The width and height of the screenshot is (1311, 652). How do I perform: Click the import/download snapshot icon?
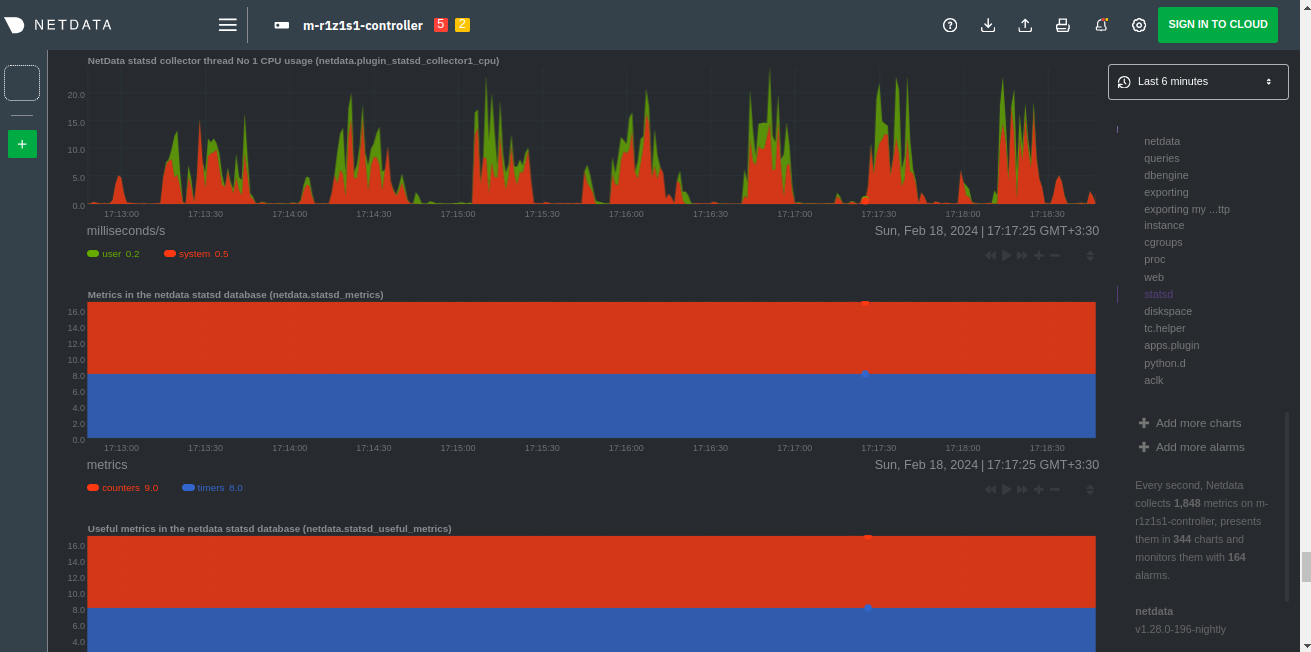pos(988,25)
